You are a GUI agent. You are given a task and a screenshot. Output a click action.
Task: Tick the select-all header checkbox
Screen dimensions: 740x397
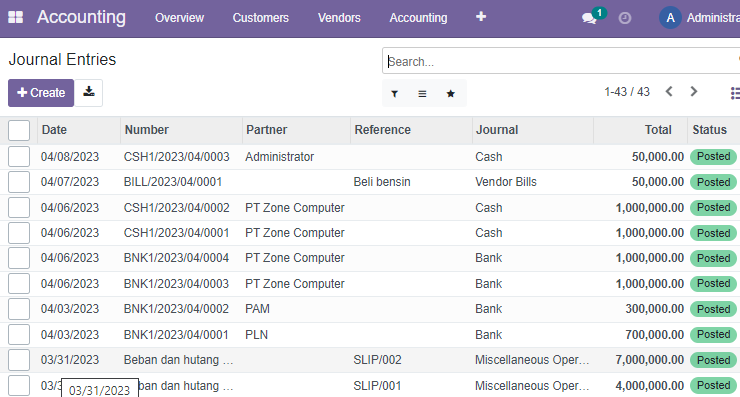pos(19,130)
